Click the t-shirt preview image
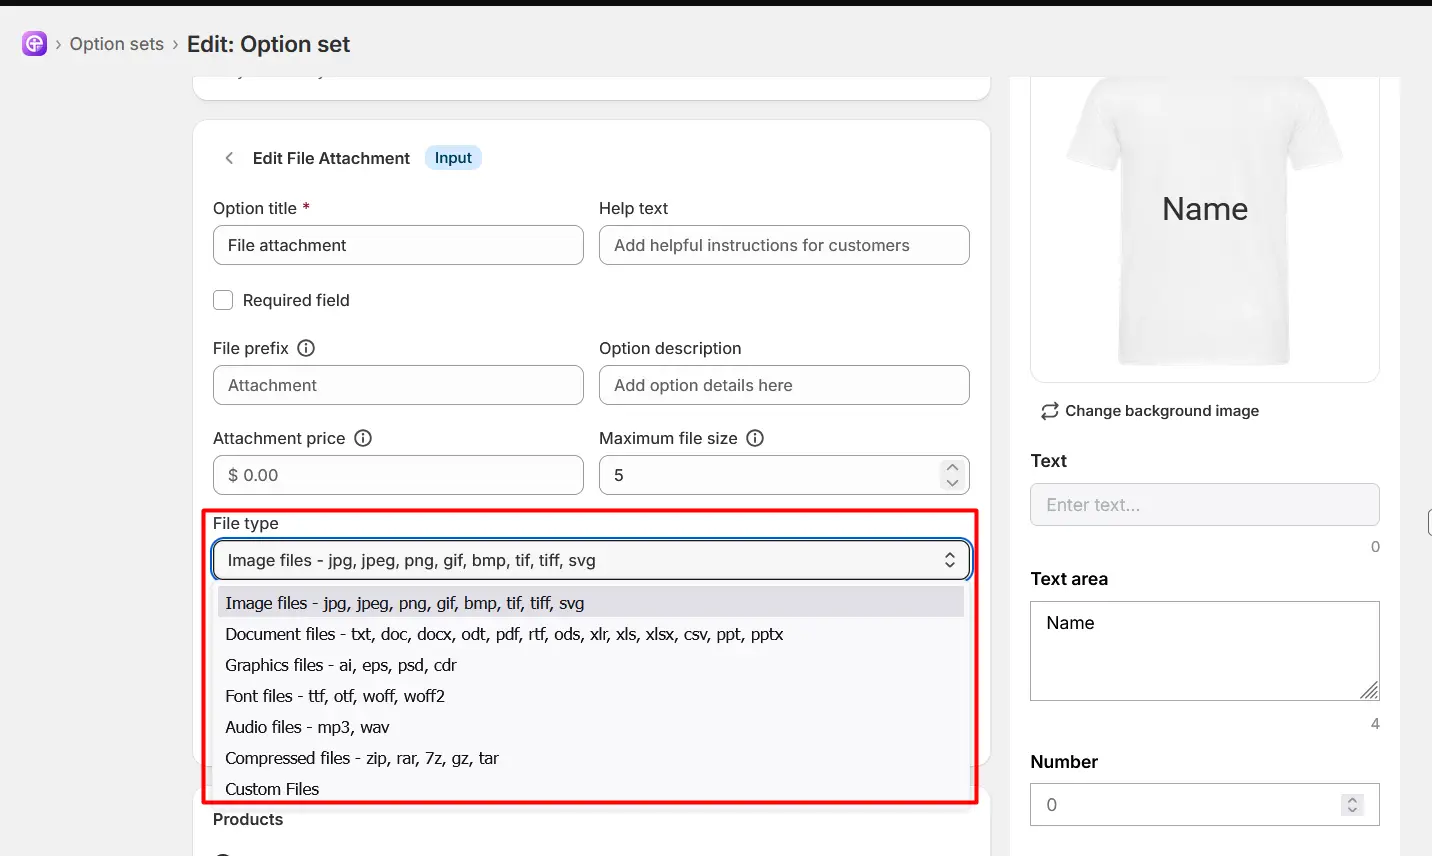 [1205, 220]
